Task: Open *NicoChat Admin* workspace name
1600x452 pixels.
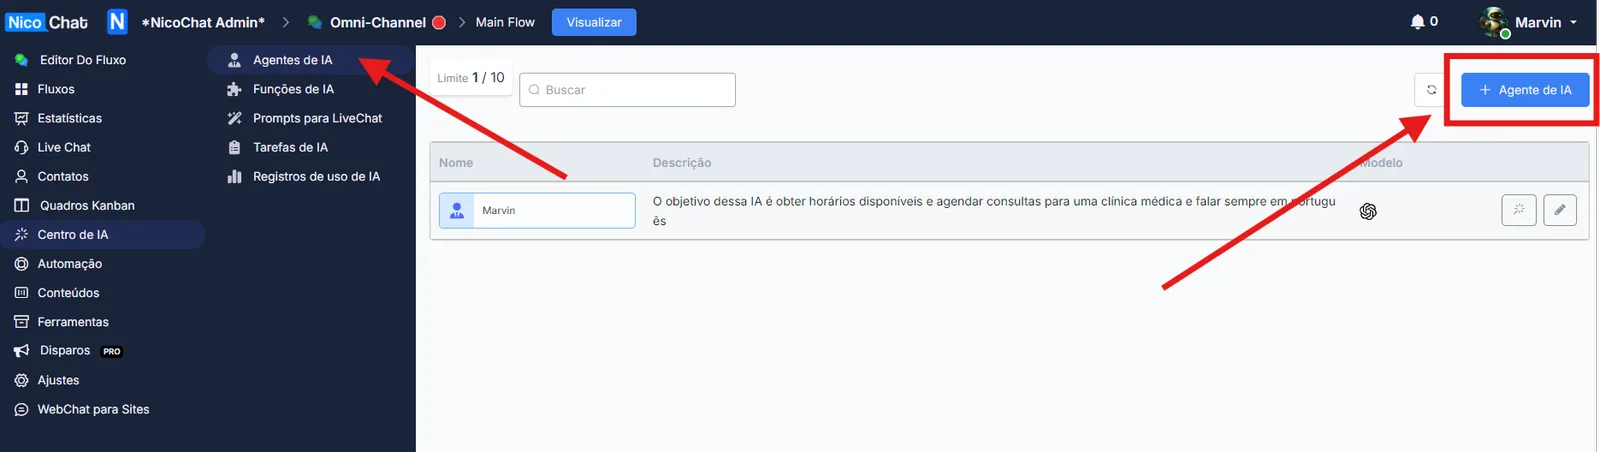Action: [x=203, y=22]
